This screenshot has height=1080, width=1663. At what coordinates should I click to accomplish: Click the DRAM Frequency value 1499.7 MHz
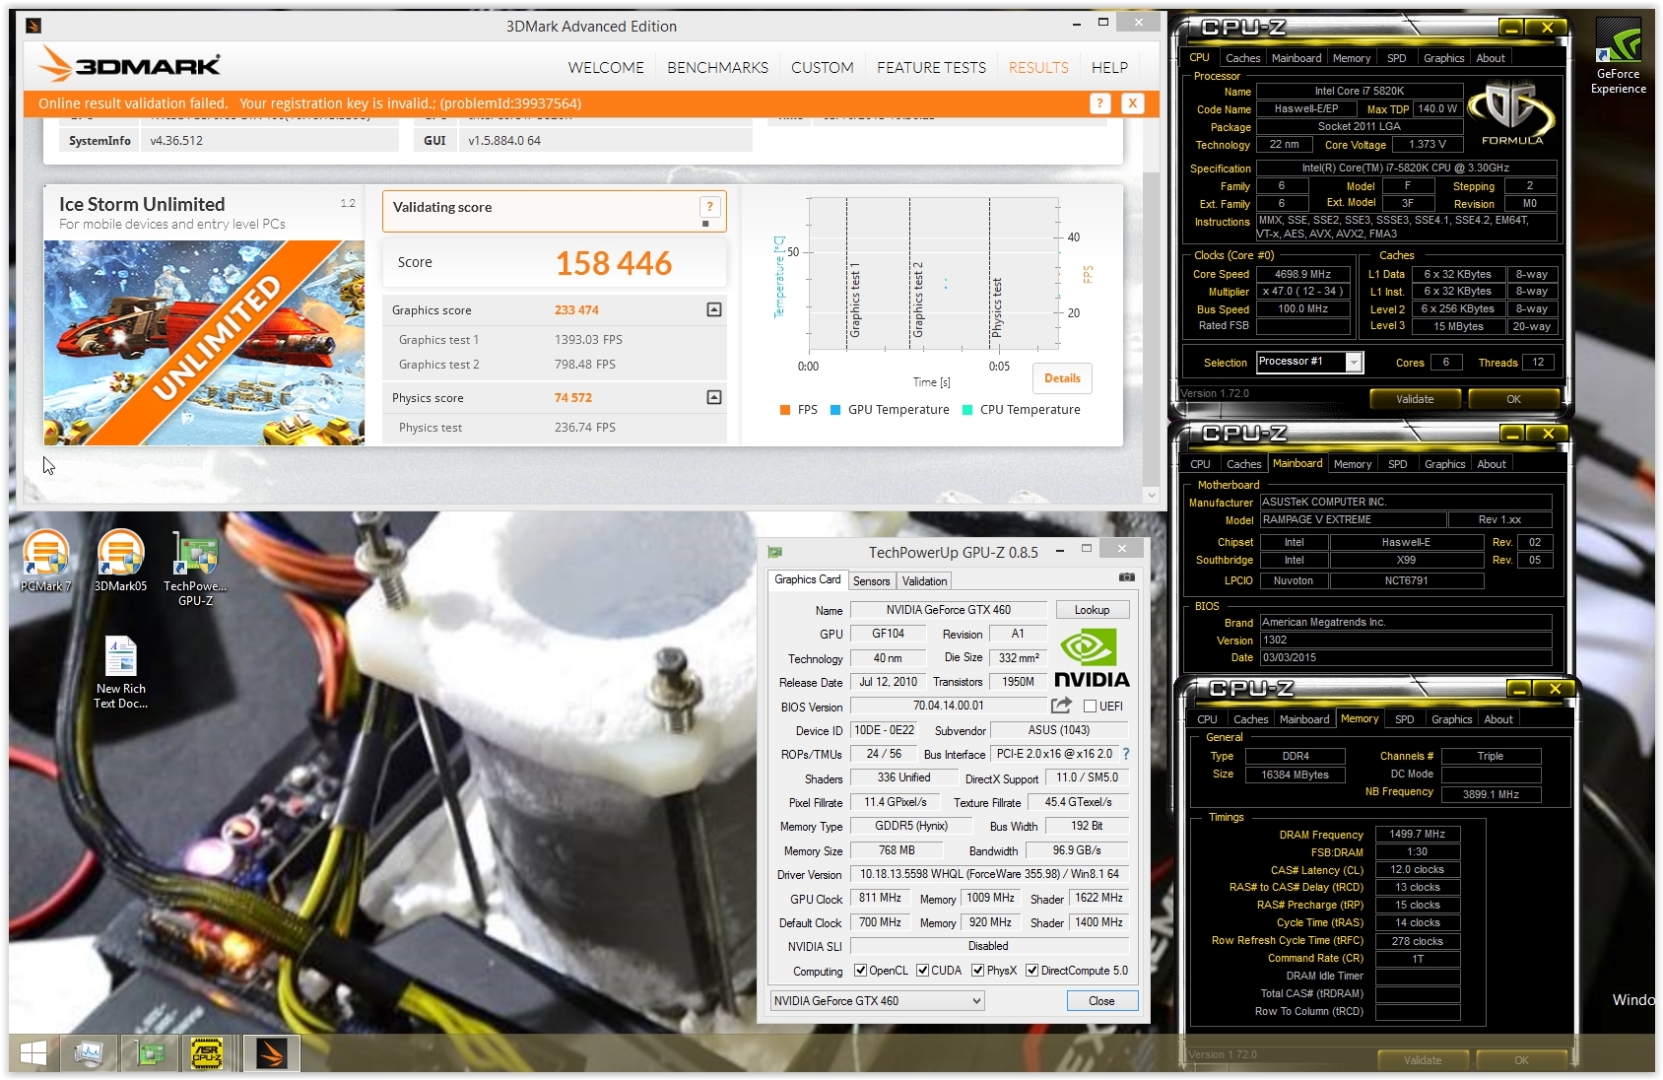pyautogui.click(x=1417, y=834)
